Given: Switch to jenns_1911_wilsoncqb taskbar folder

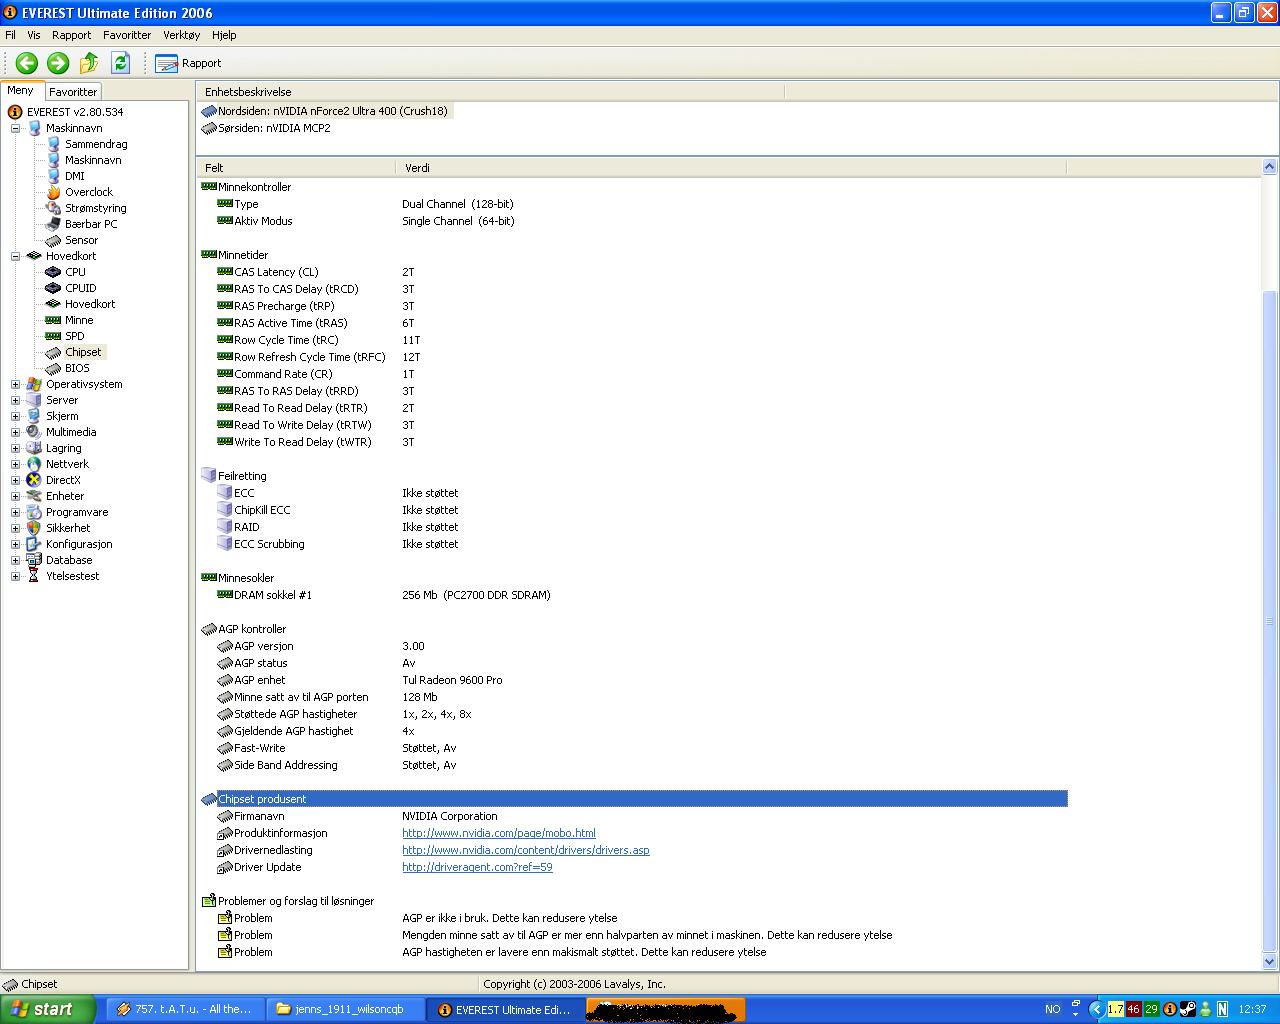Looking at the screenshot, I should pyautogui.click(x=345, y=1009).
